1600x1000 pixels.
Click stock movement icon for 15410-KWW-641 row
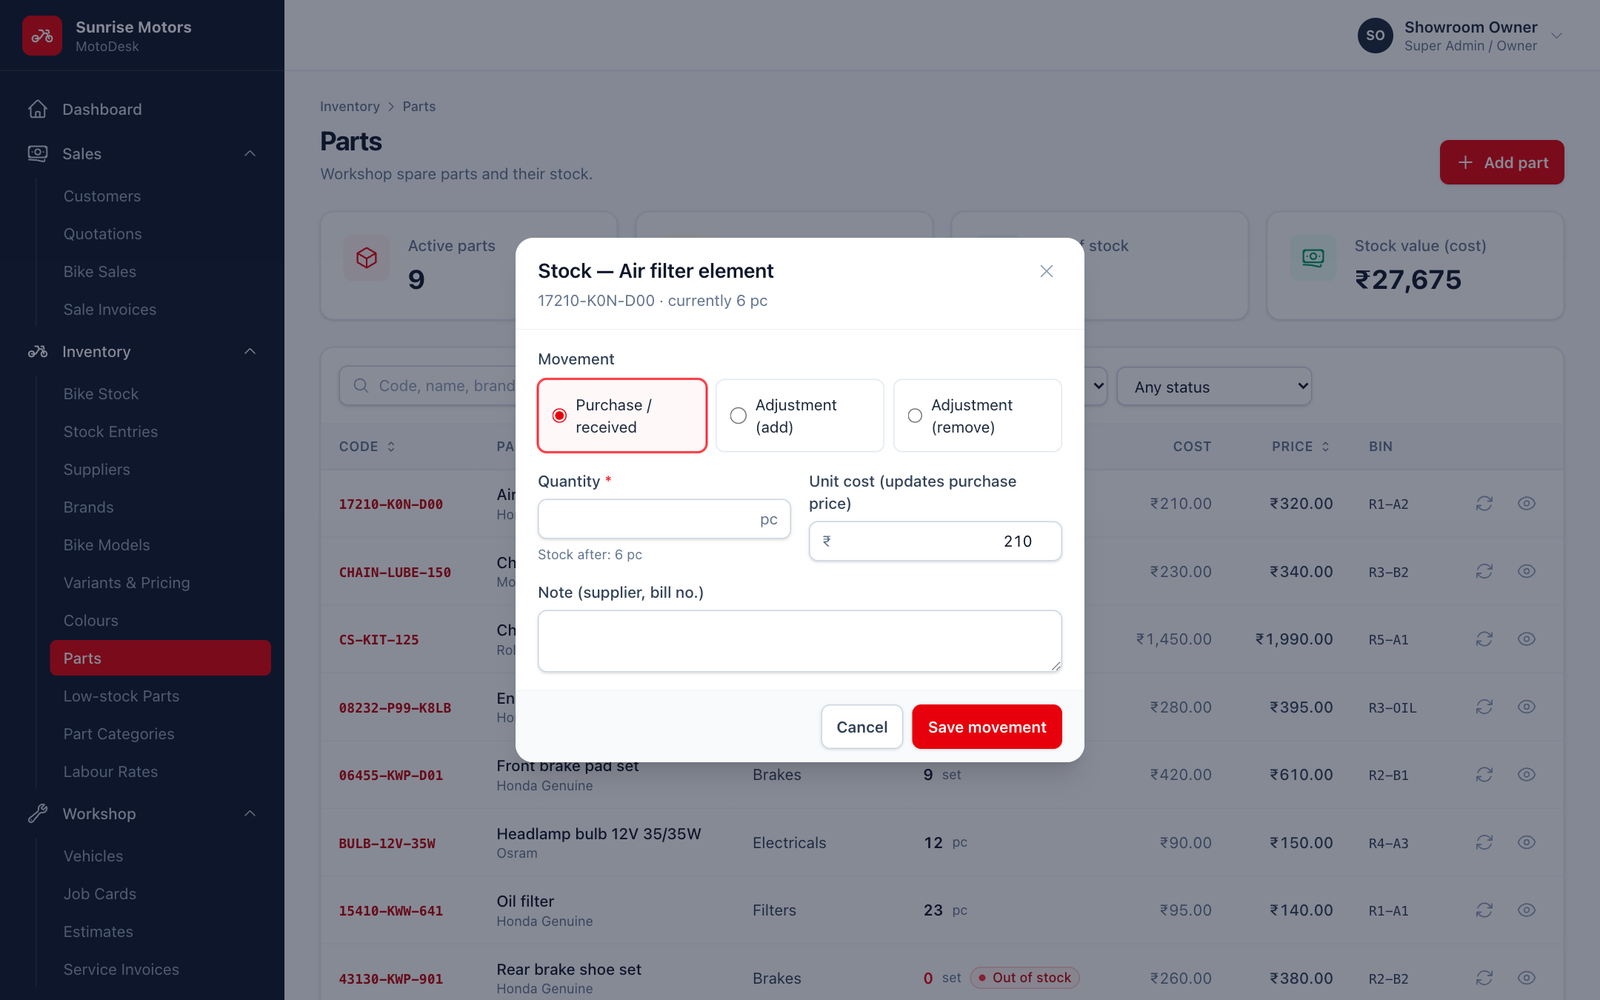pos(1484,910)
